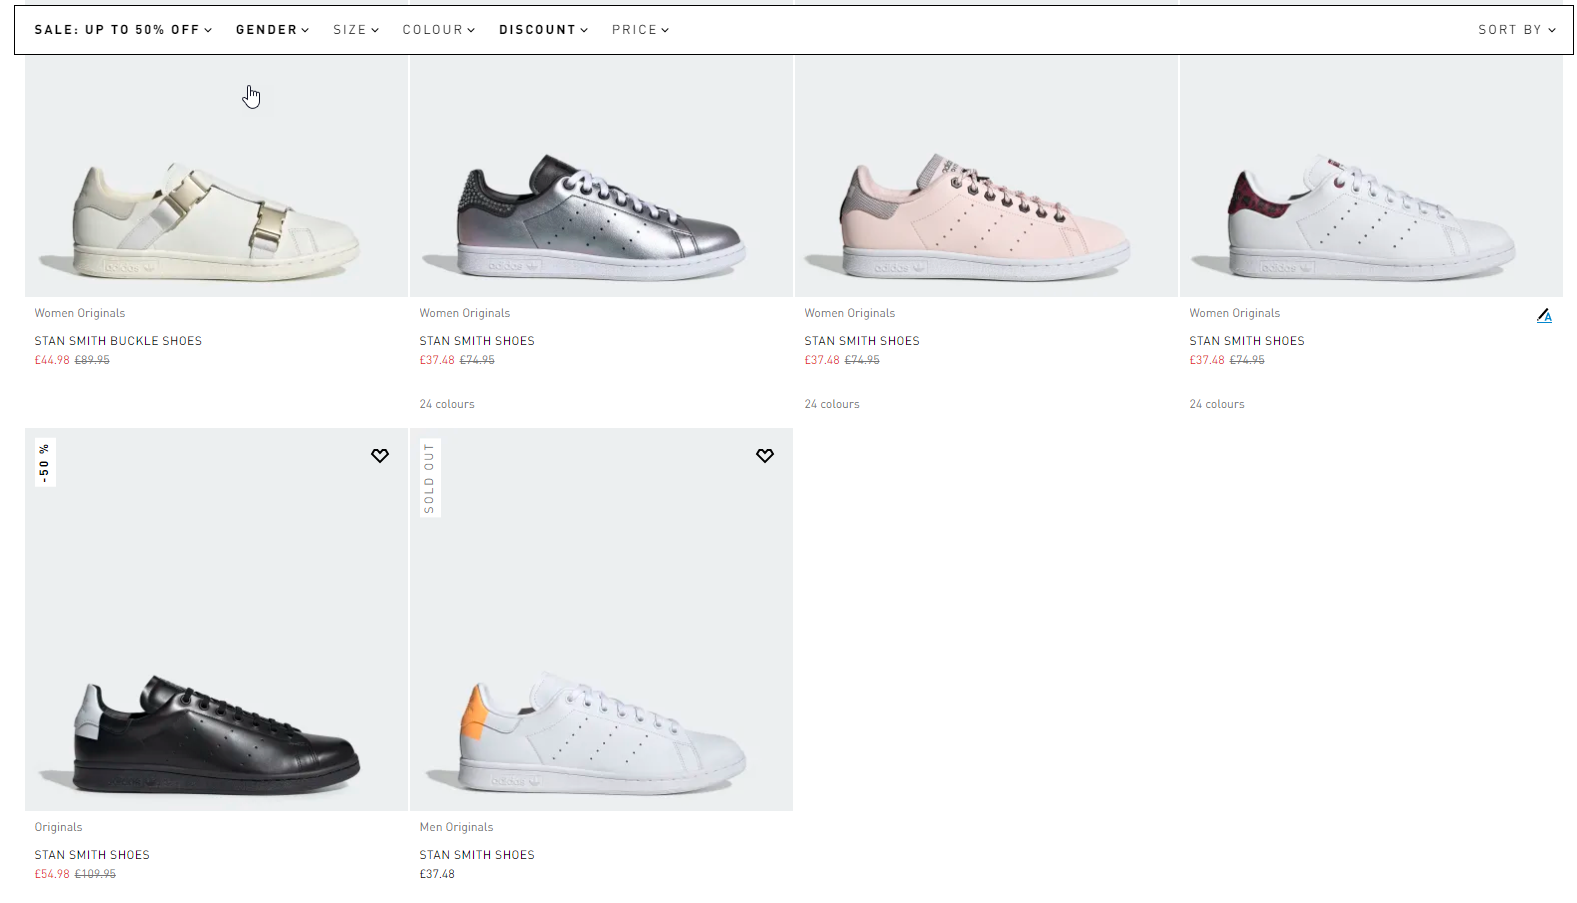Click Women Originals label above Buckle Shoes
Image resolution: width=1577 pixels, height=903 pixels.
[80, 313]
